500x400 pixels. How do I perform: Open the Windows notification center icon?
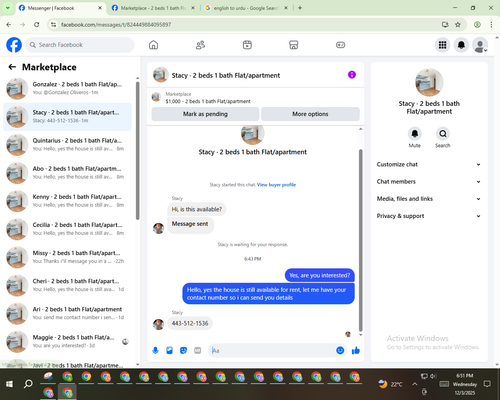[x=487, y=384]
